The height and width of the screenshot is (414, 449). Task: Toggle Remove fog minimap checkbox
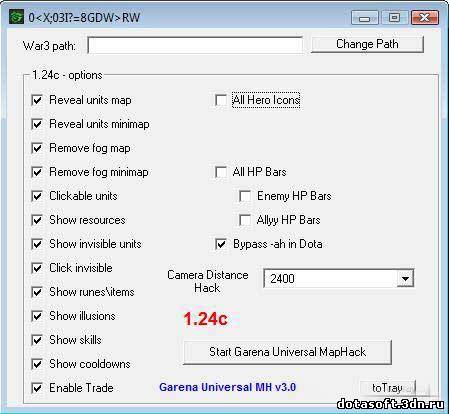click(x=37, y=172)
